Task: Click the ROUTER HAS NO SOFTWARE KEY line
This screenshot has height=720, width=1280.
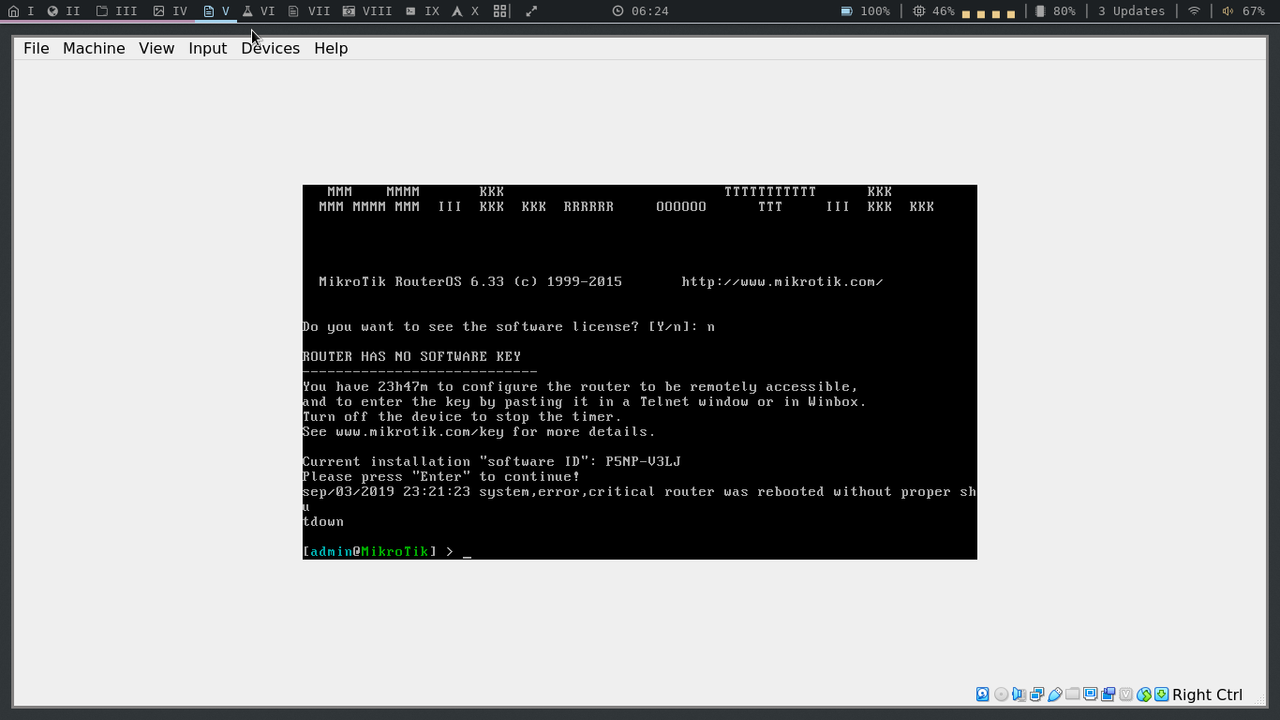Action: pyautogui.click(x=411, y=357)
